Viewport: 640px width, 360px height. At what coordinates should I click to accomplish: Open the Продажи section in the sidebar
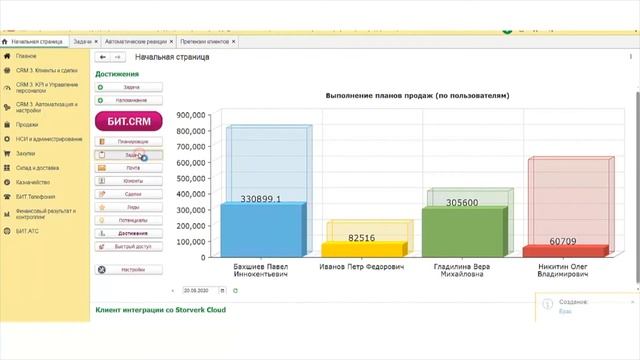point(27,124)
